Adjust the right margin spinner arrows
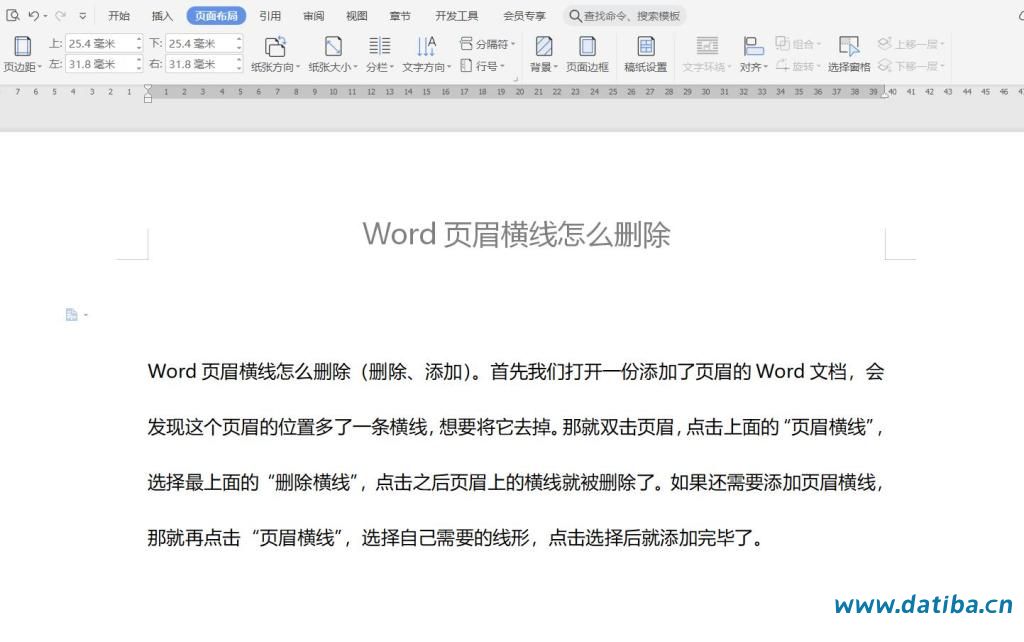This screenshot has width=1024, height=642. coord(239,64)
